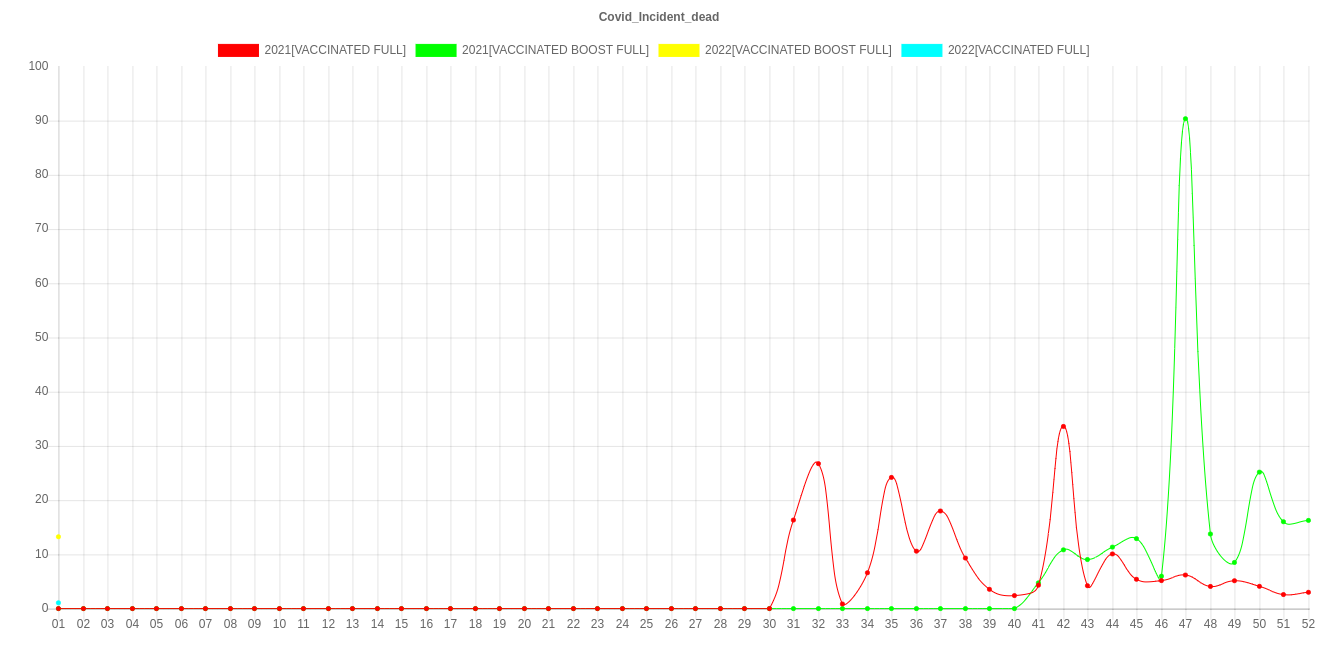Select the red peak data point at week 42
1318x659 pixels.
pos(1063,426)
